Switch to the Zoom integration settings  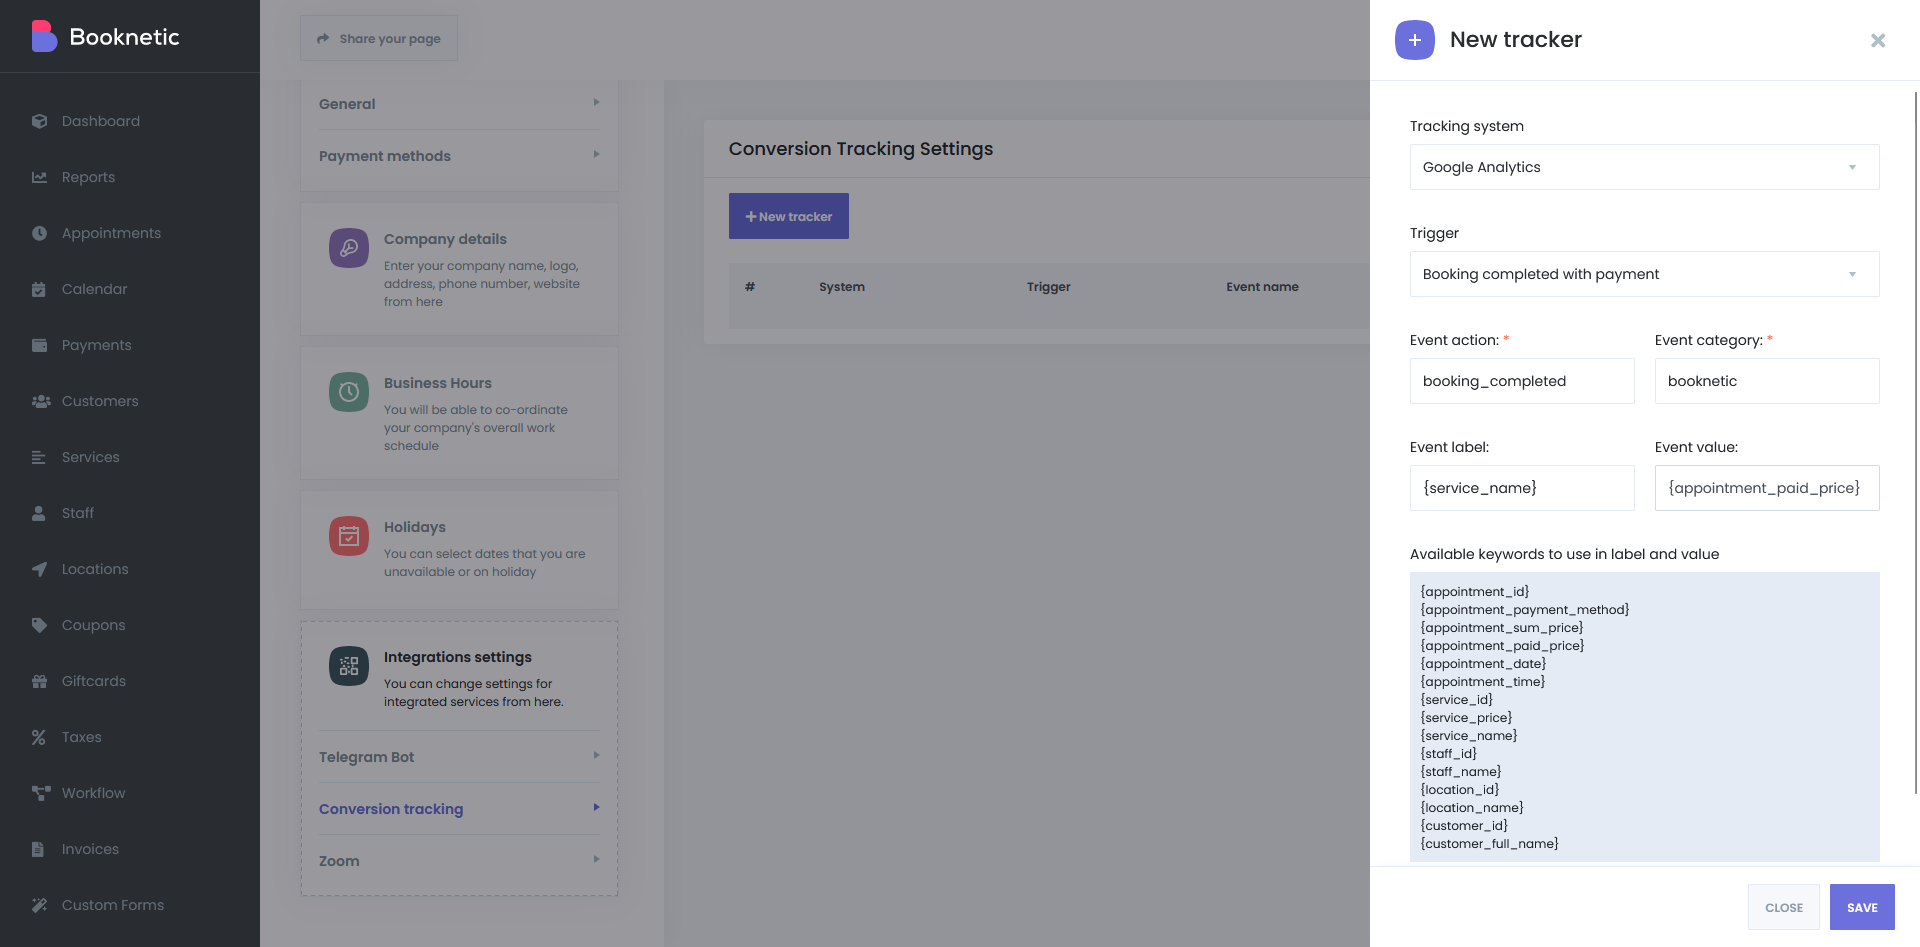[x=456, y=861]
